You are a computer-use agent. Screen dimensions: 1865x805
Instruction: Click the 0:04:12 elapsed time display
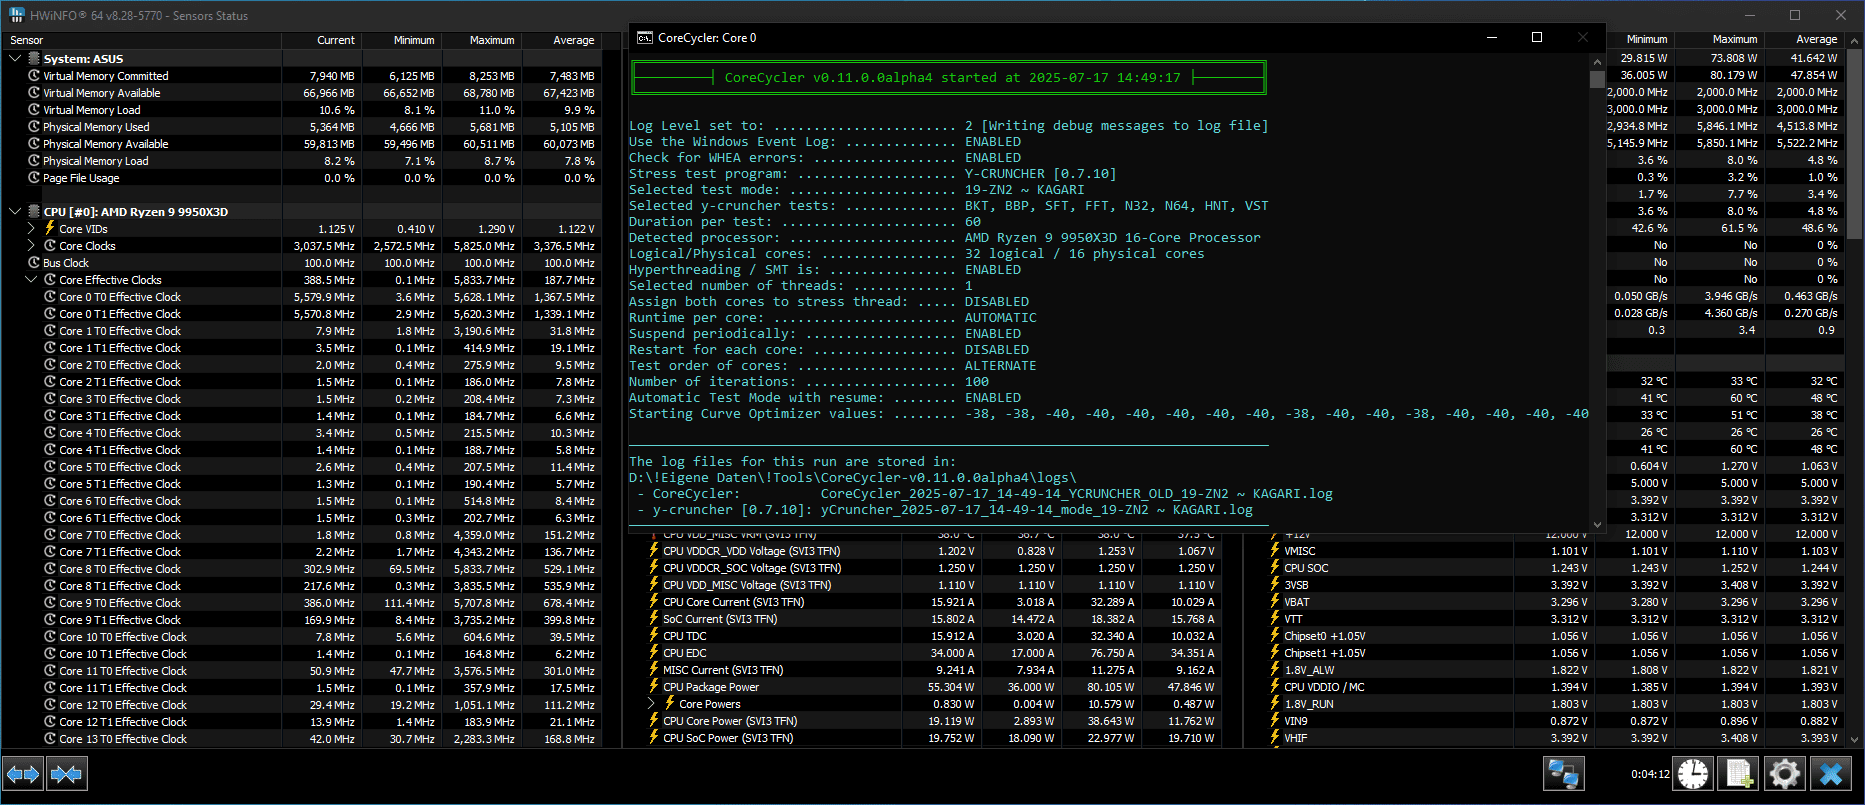pos(1650,774)
